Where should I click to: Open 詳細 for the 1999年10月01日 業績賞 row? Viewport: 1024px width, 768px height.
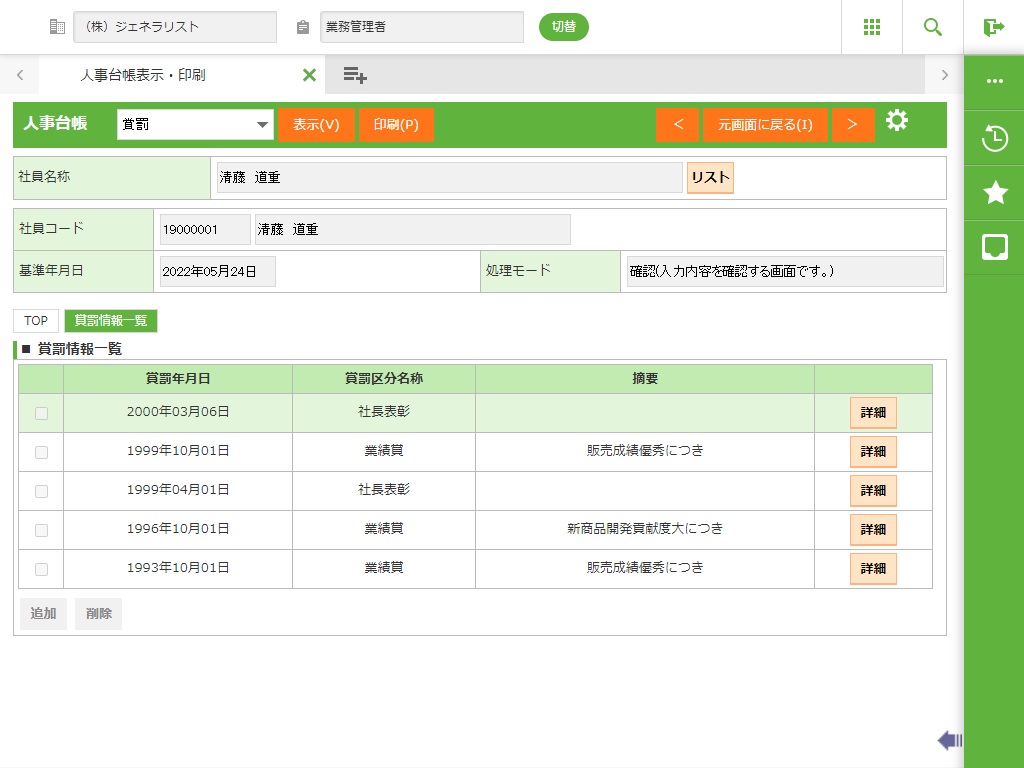click(873, 452)
